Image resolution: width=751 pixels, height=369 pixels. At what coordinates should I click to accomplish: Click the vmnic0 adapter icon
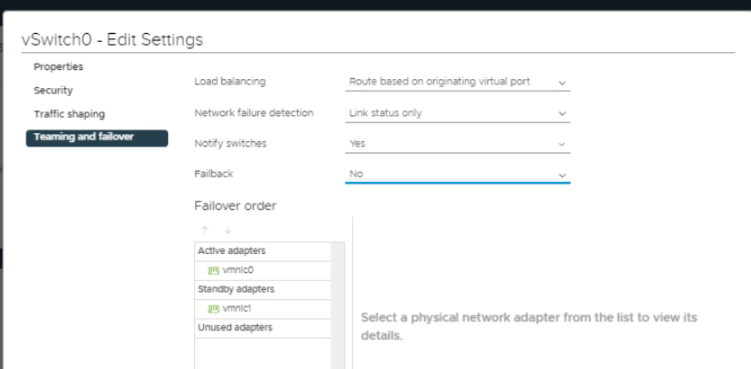[x=213, y=271]
